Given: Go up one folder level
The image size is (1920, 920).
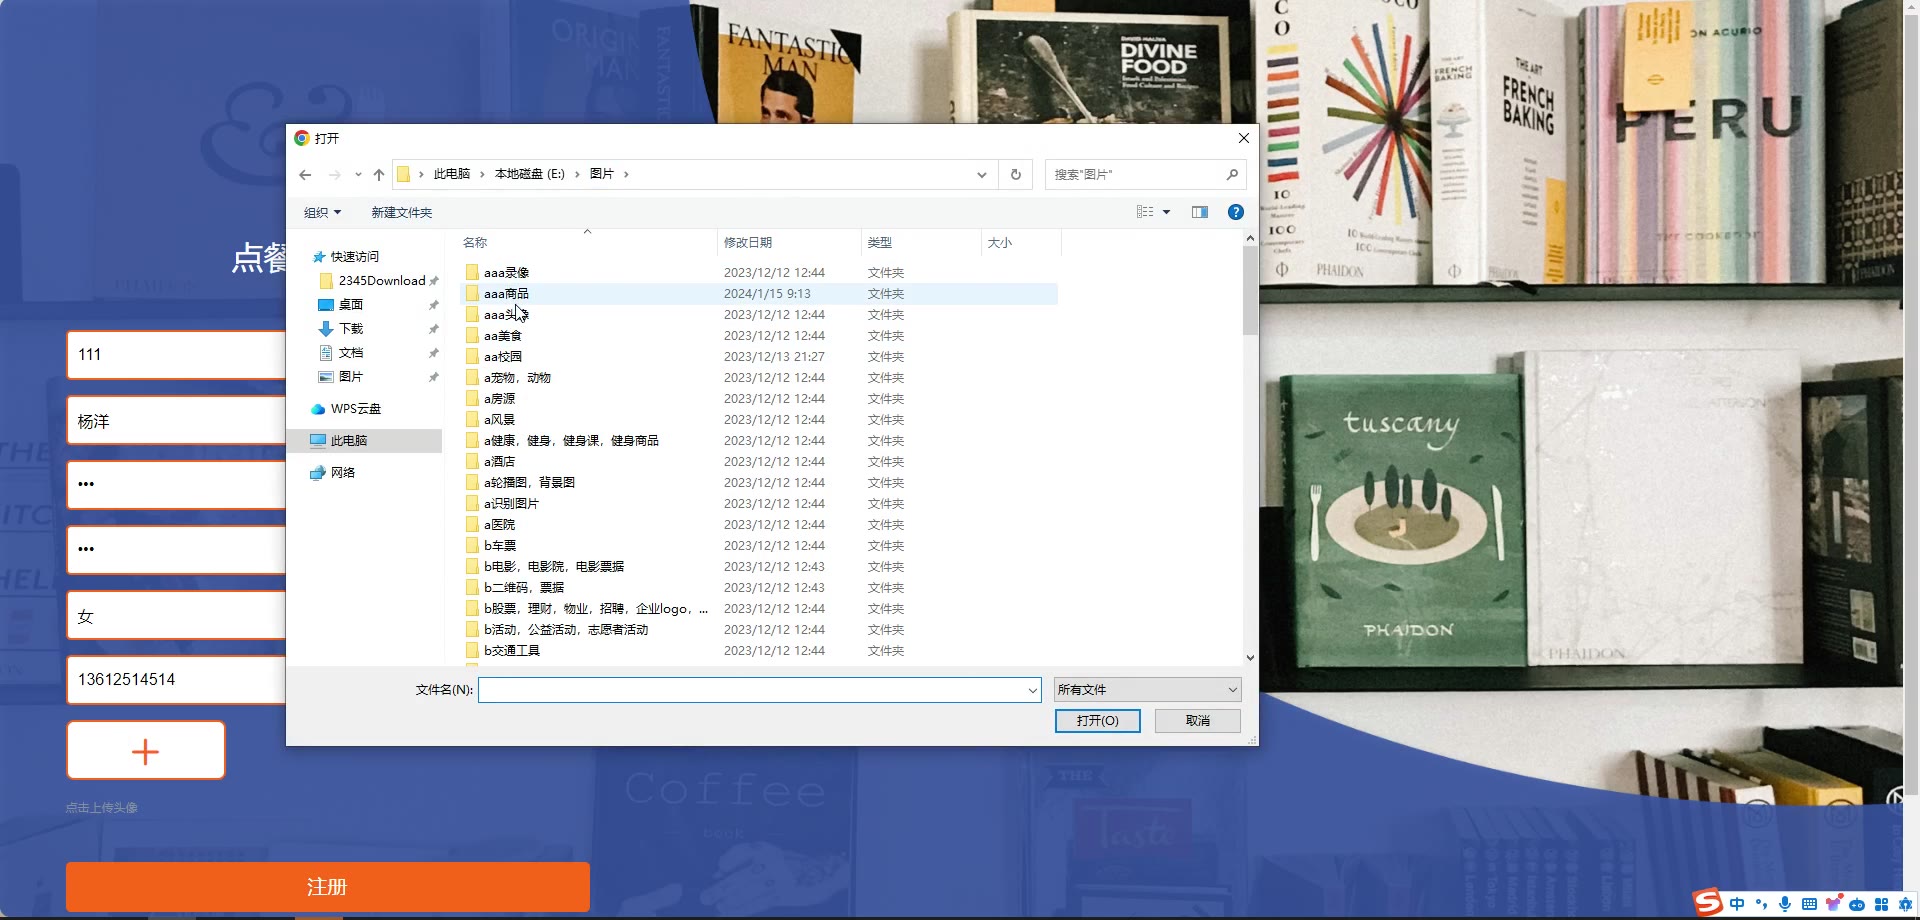Looking at the screenshot, I should point(379,174).
